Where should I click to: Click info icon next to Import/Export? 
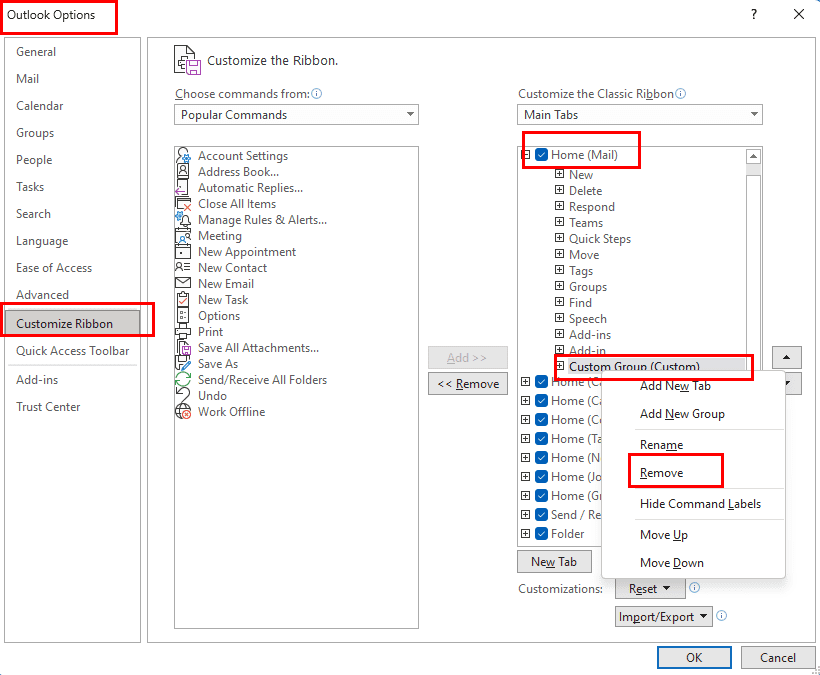pyautogui.click(x=721, y=616)
